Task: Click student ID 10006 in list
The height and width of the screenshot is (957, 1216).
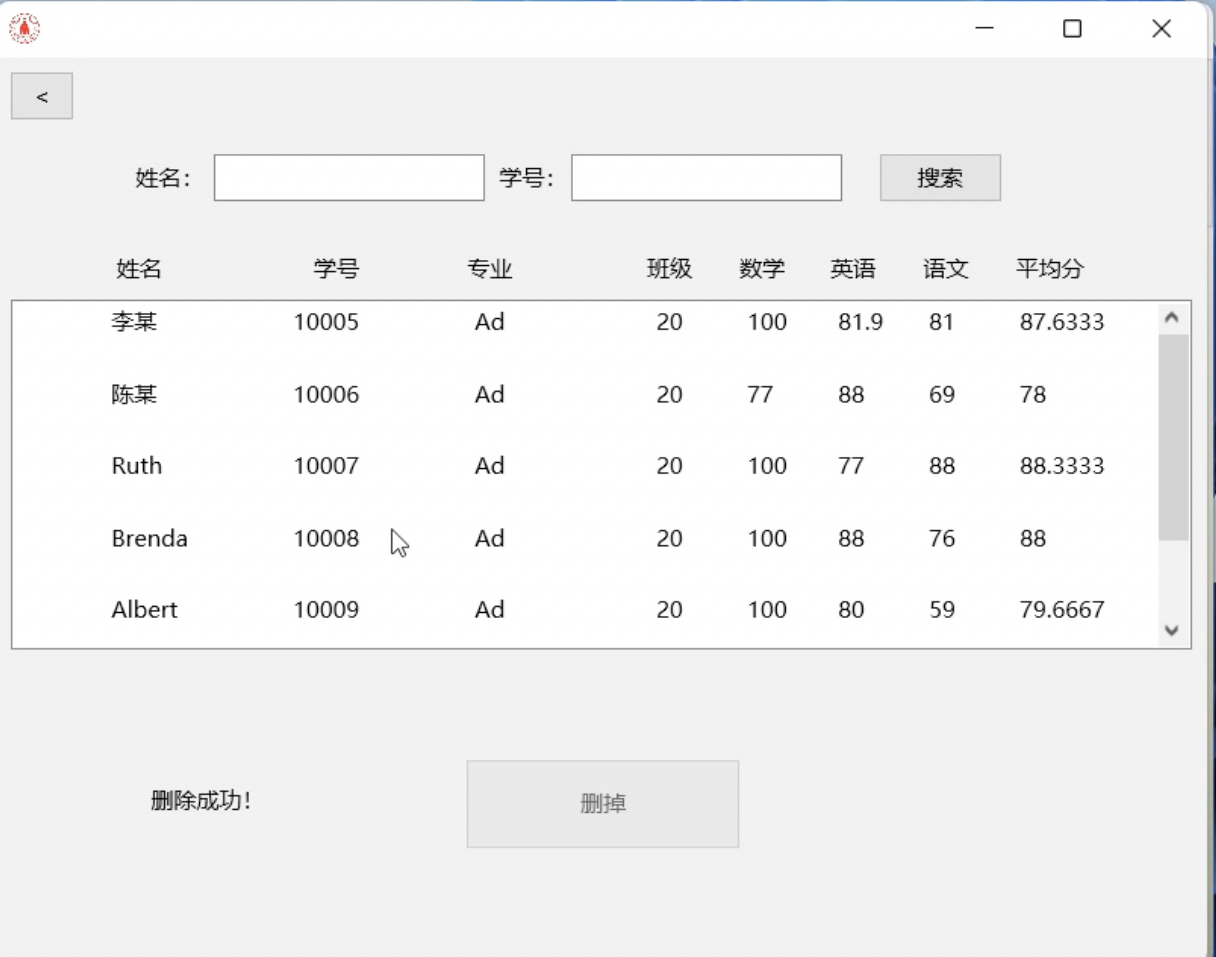Action: [326, 395]
